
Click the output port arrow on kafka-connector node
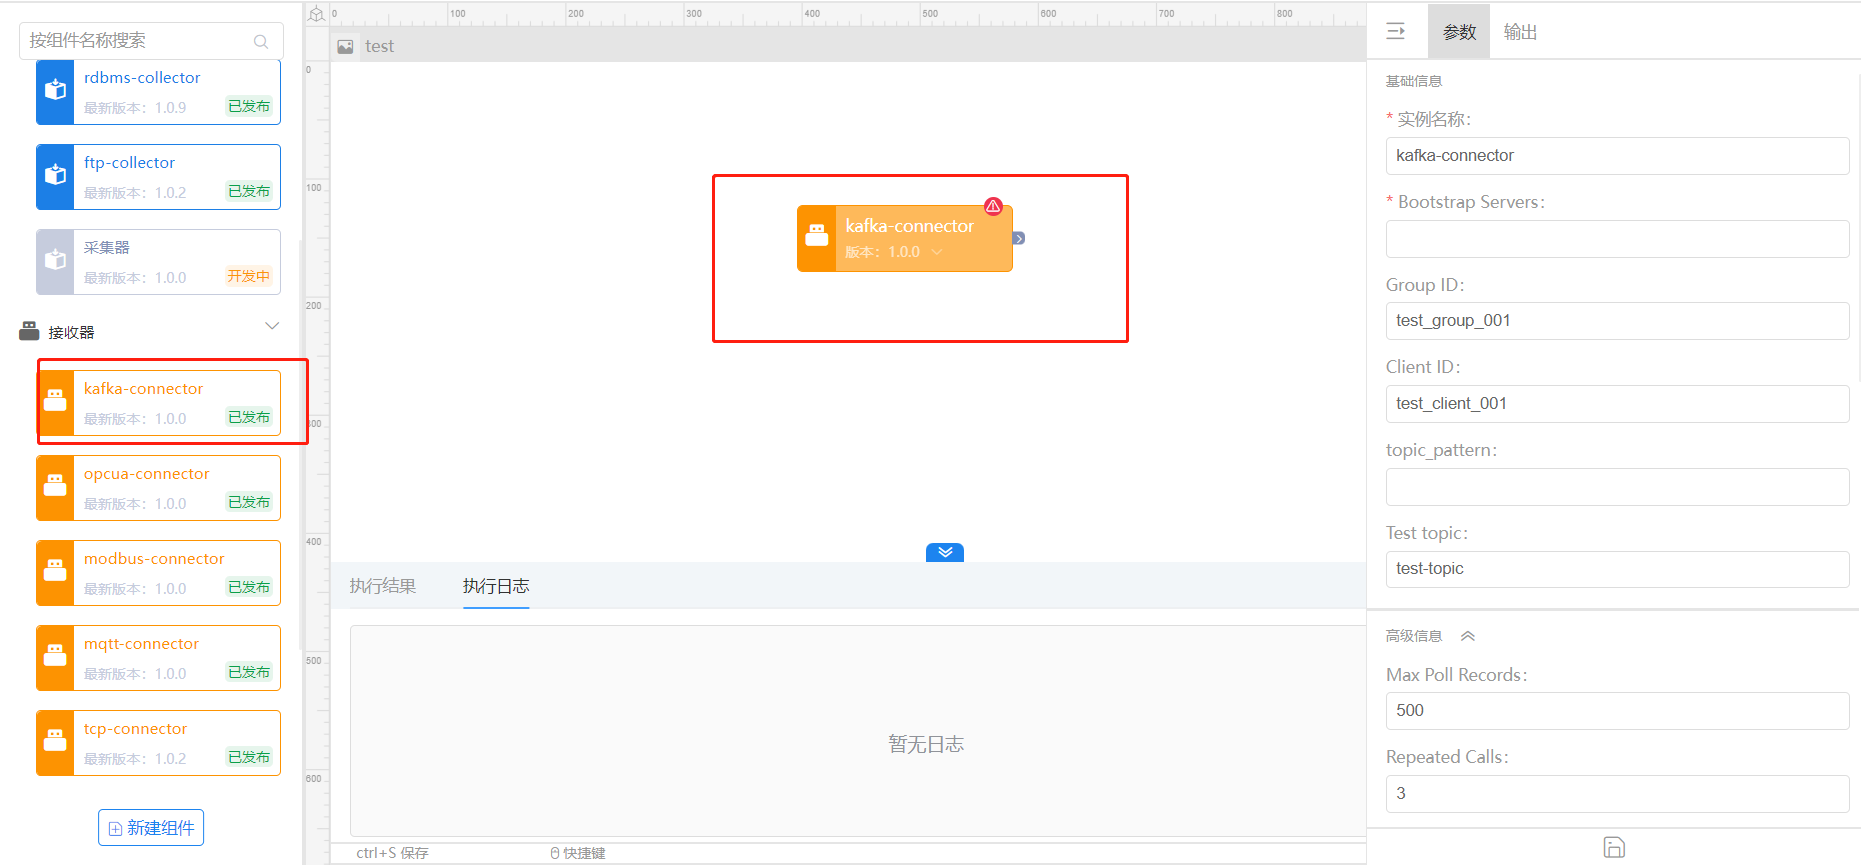point(1018,238)
